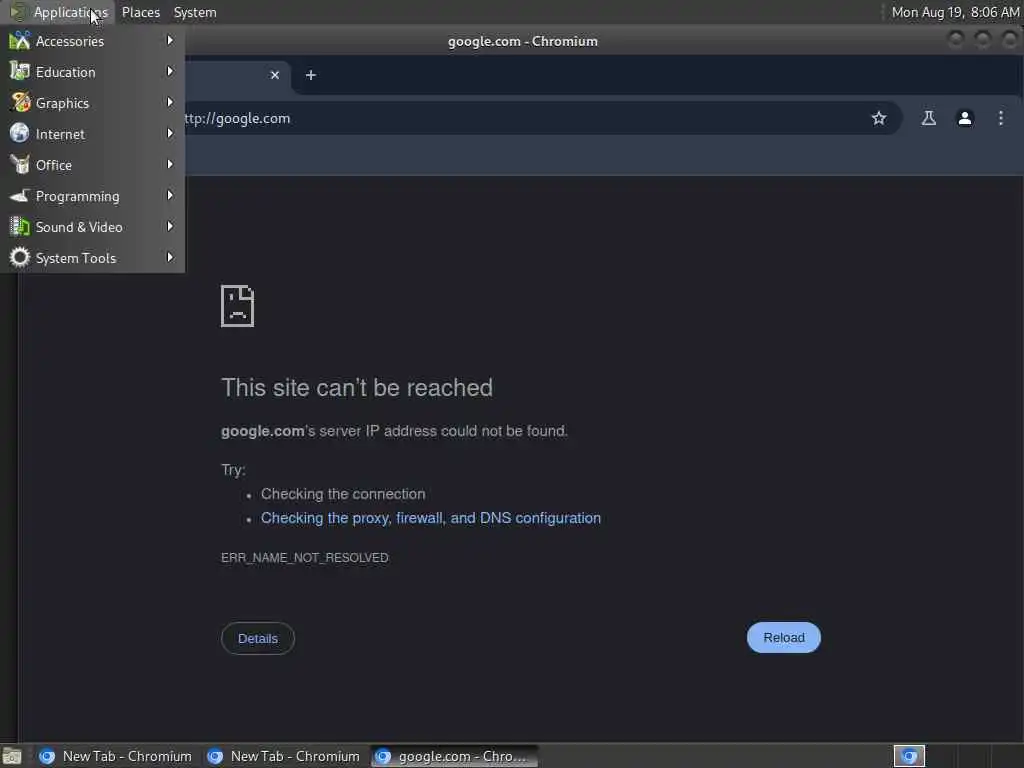
Task: Click the date and time clock
Action: pyautogui.click(x=955, y=12)
